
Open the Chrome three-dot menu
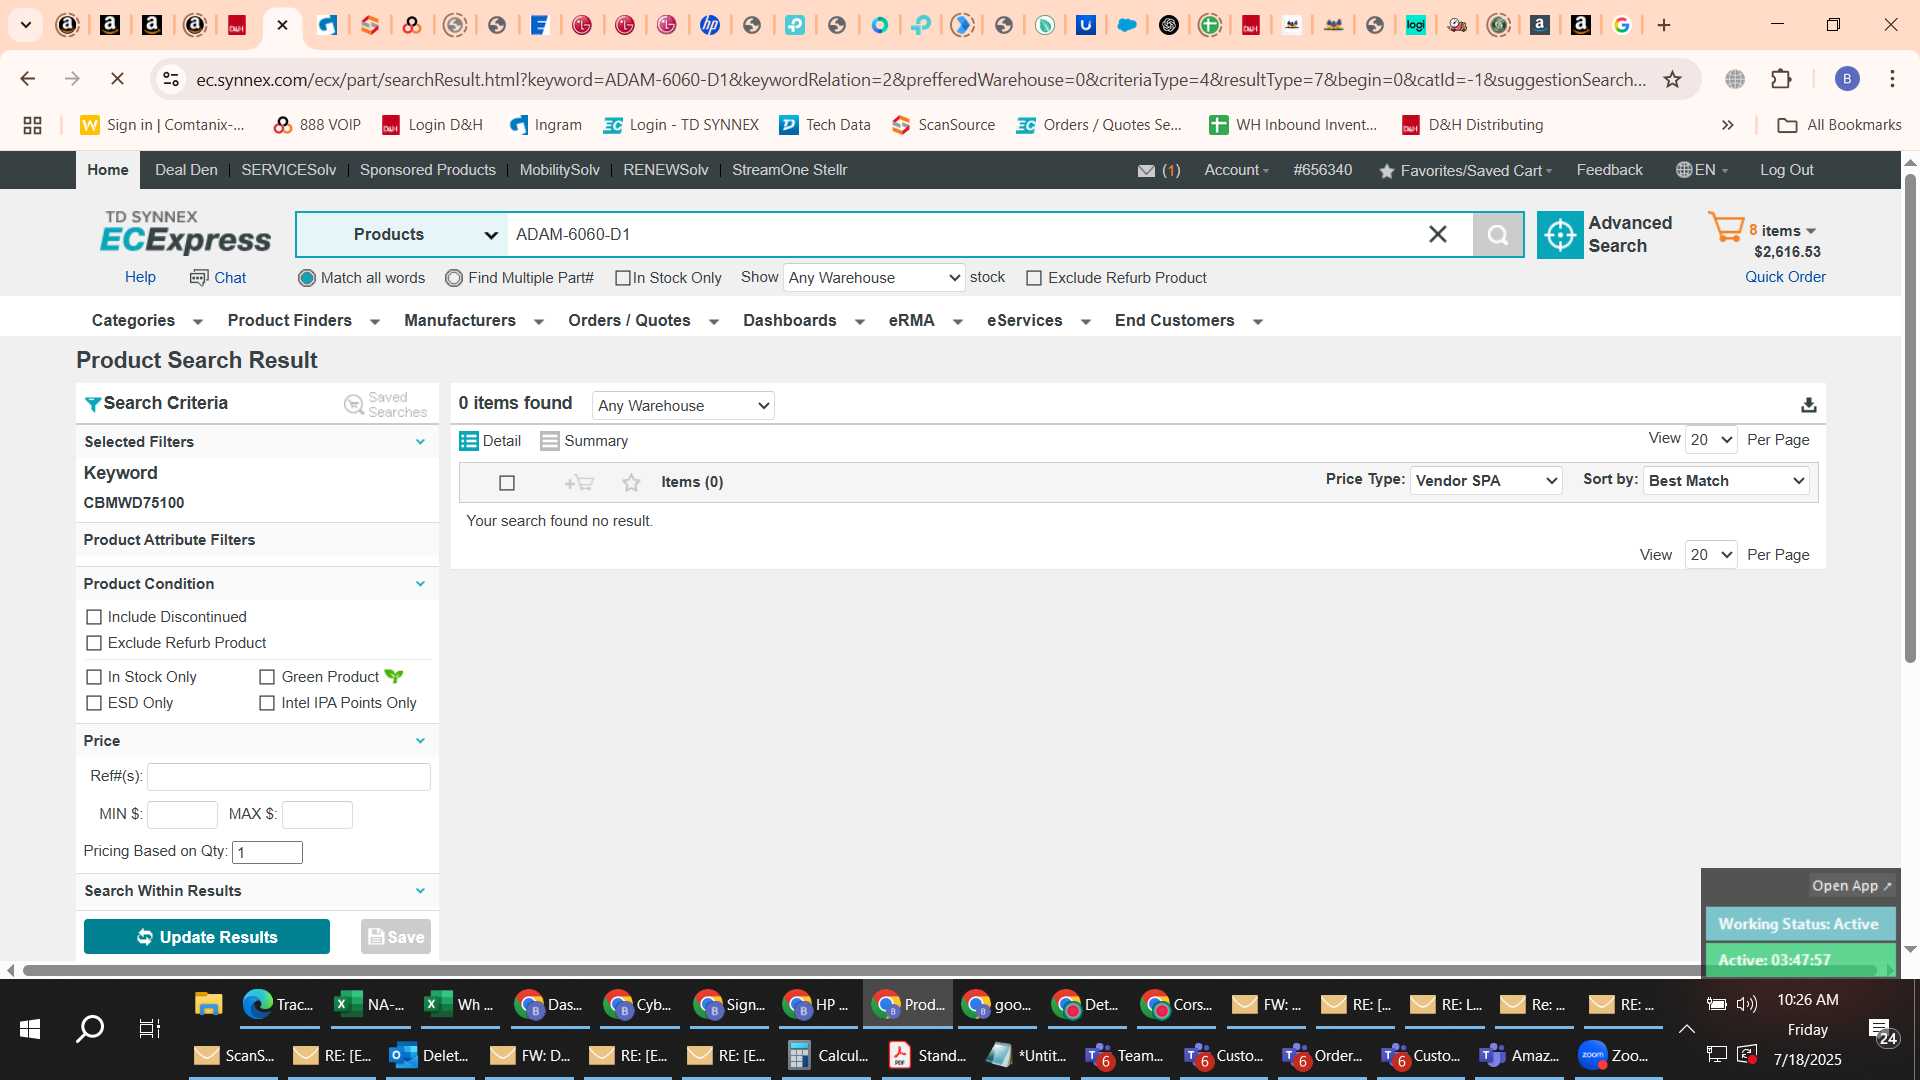(1892, 79)
